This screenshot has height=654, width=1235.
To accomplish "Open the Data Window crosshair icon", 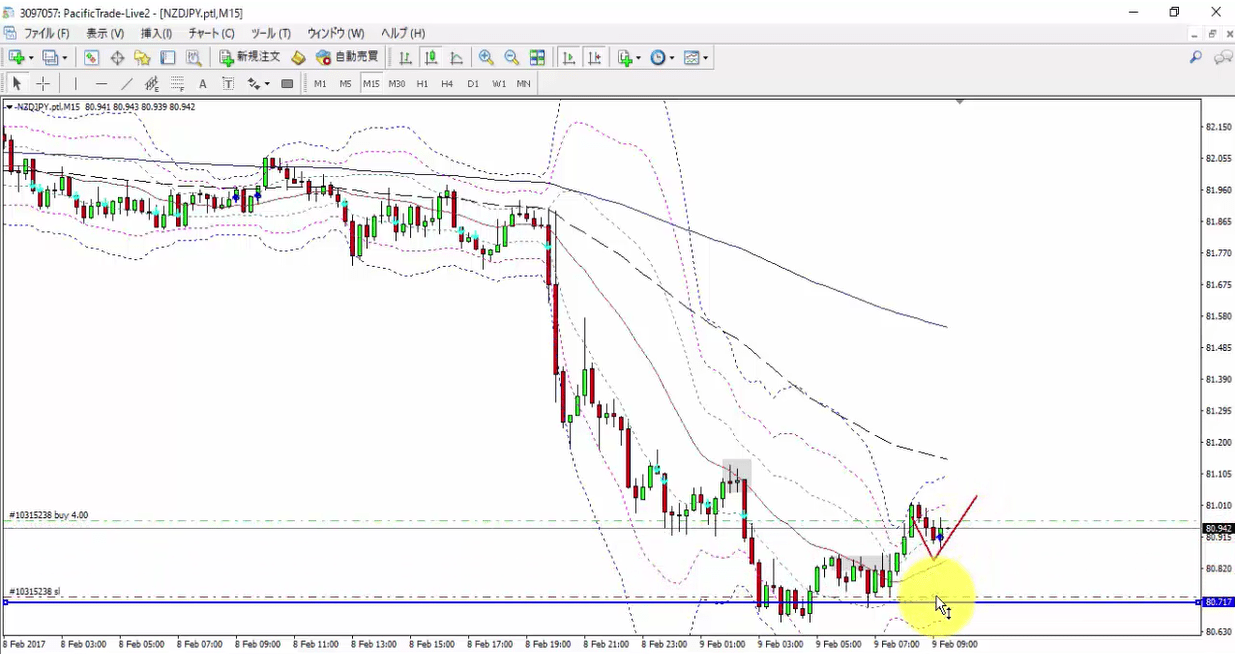I will [117, 58].
